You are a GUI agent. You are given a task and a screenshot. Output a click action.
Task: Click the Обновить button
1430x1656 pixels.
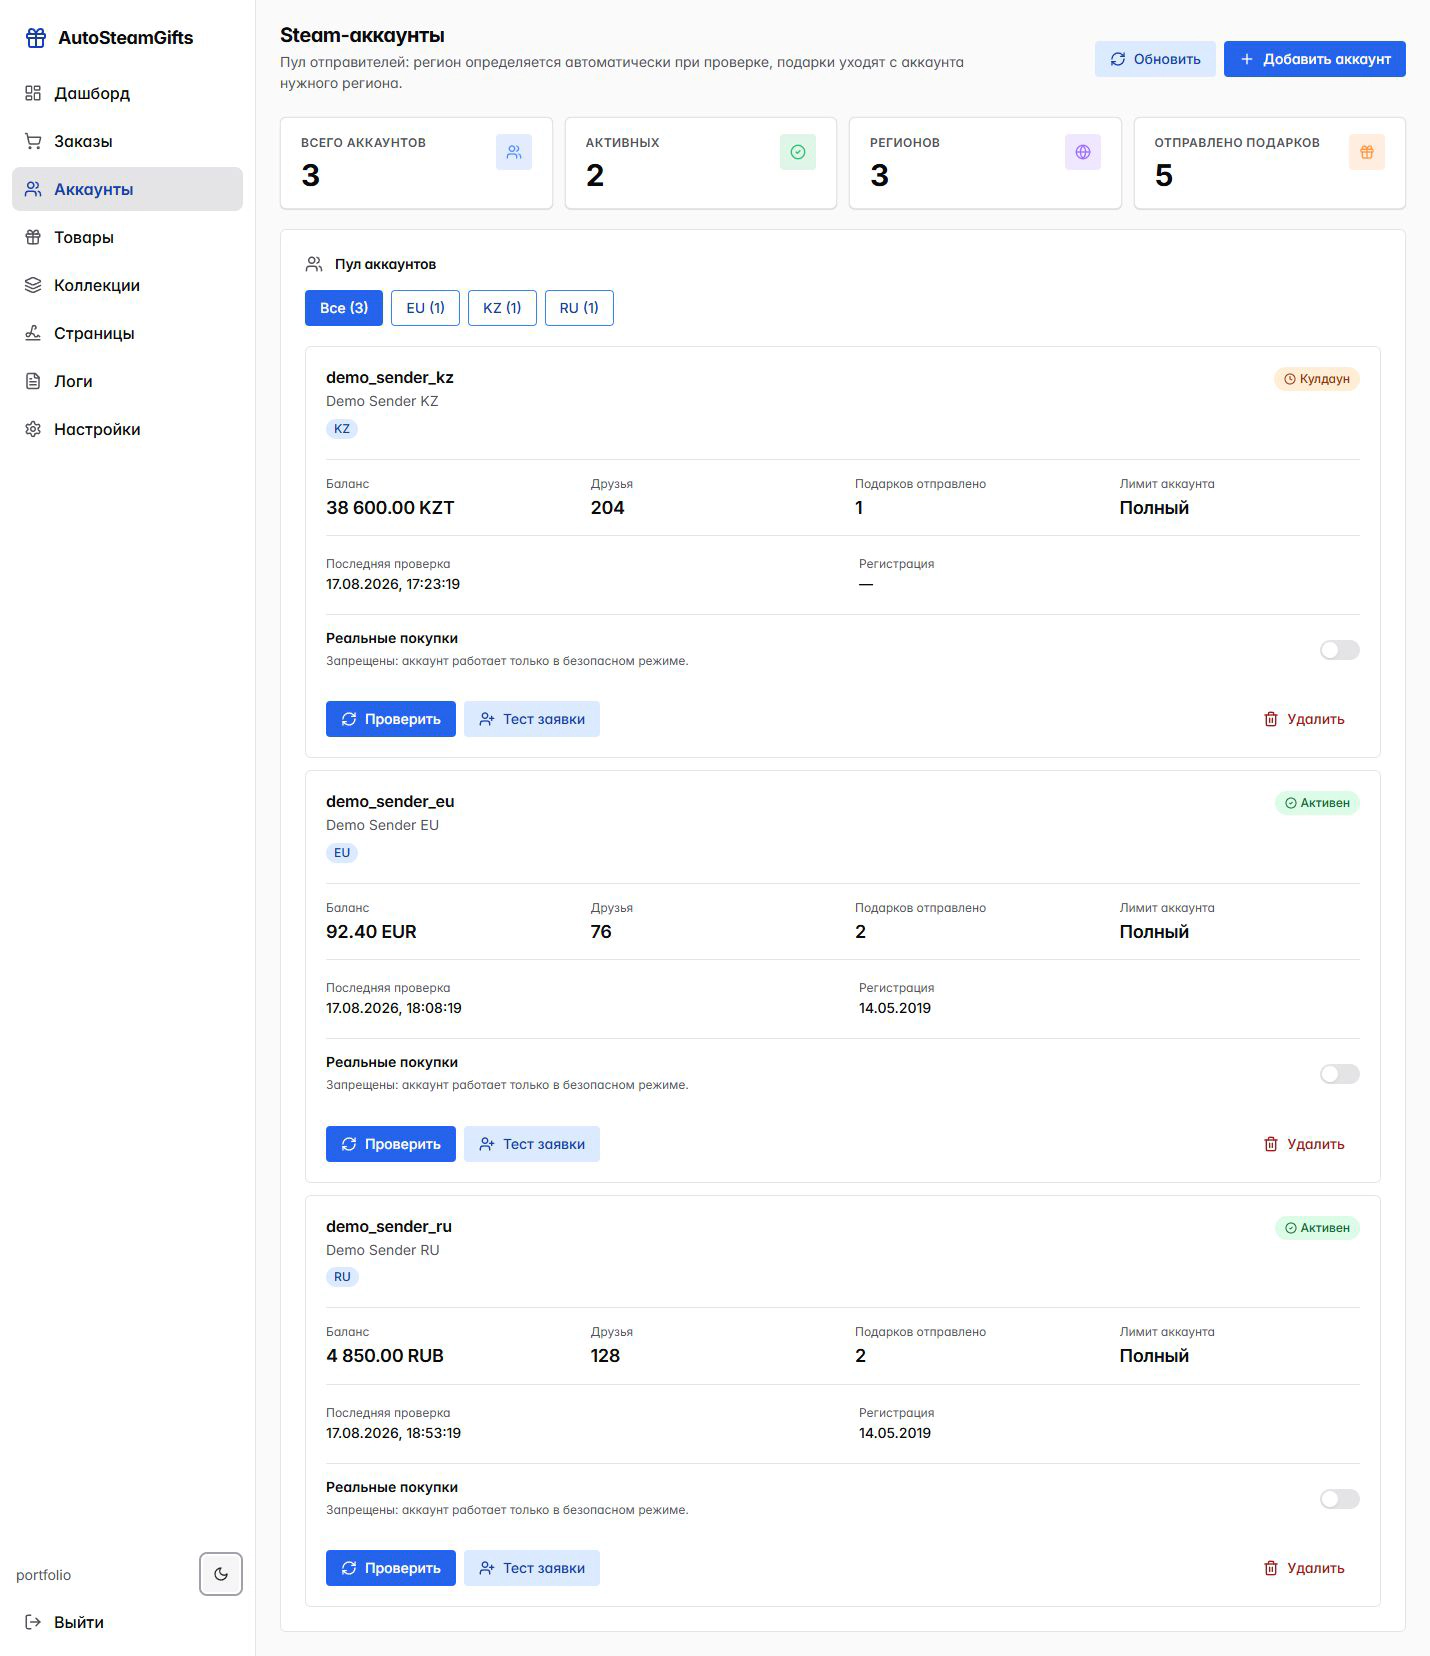[1155, 59]
